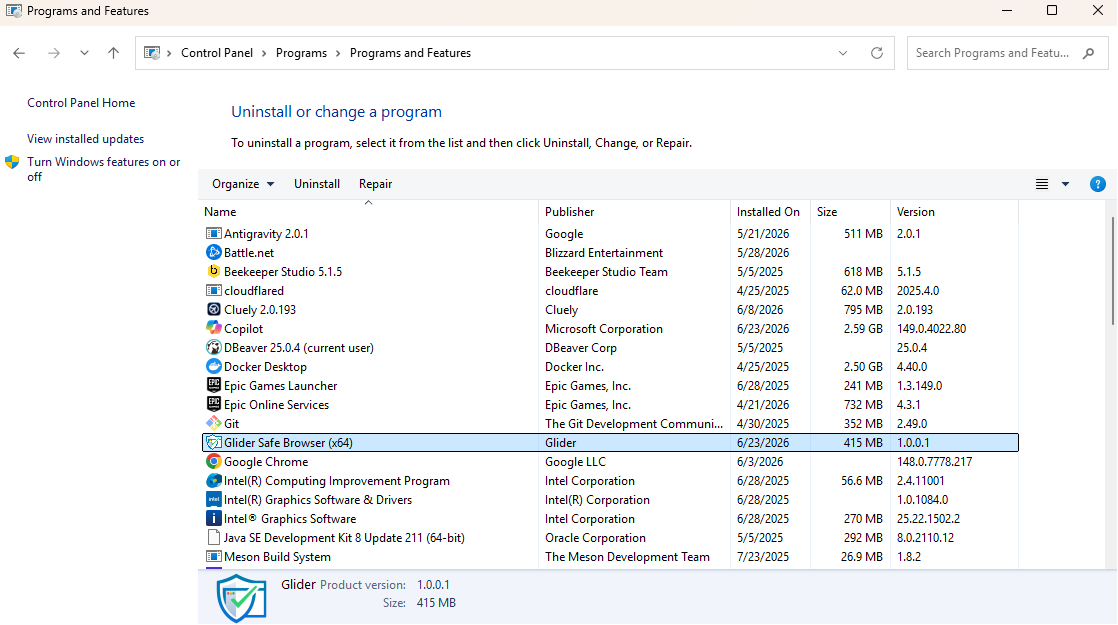Click the Java SE Development Kit icon
Screen dimensions: 1118x625
click(x=213, y=537)
